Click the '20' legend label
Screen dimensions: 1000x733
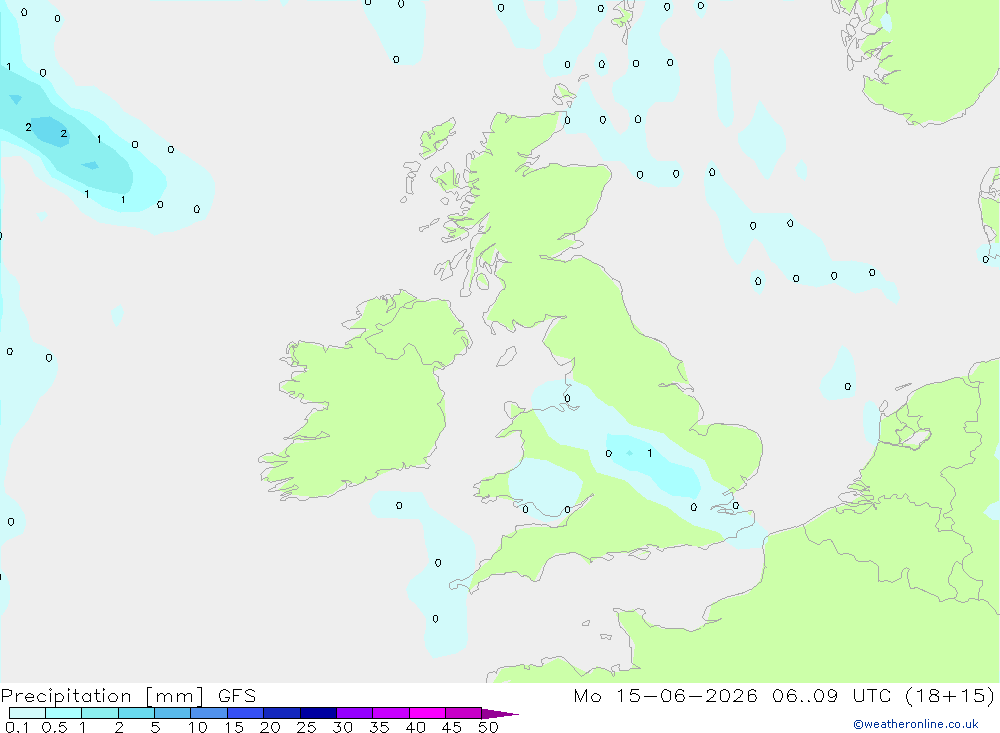(270, 727)
